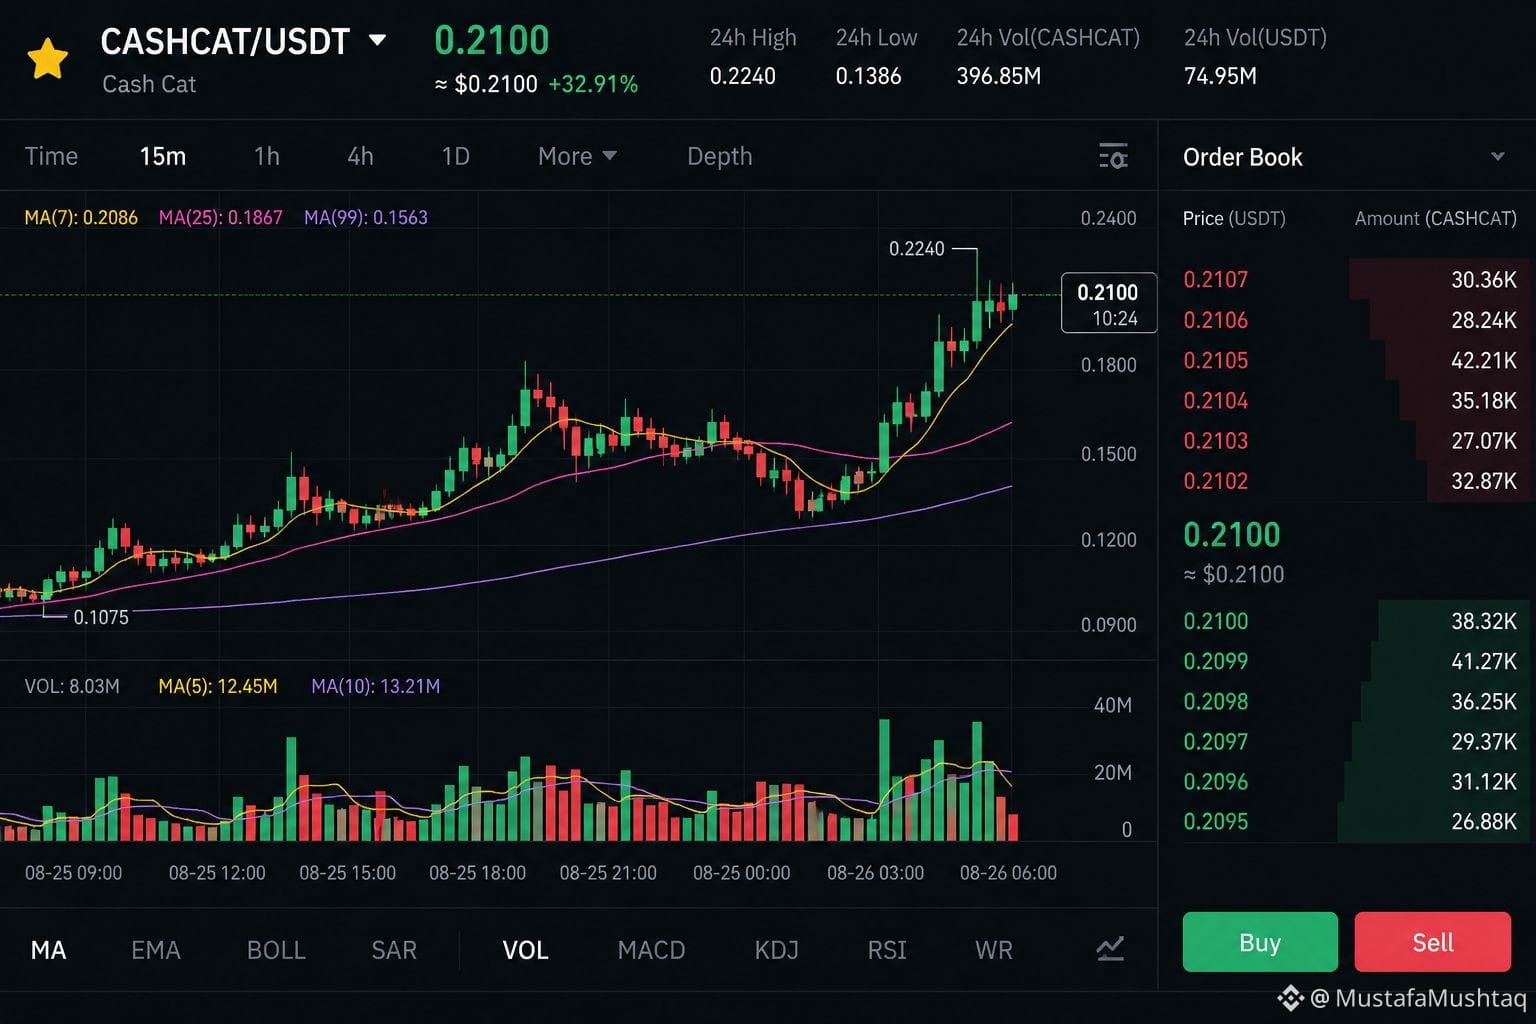Select ask price 0.2102
Image resolution: width=1536 pixels, height=1024 pixels.
(x=1216, y=481)
